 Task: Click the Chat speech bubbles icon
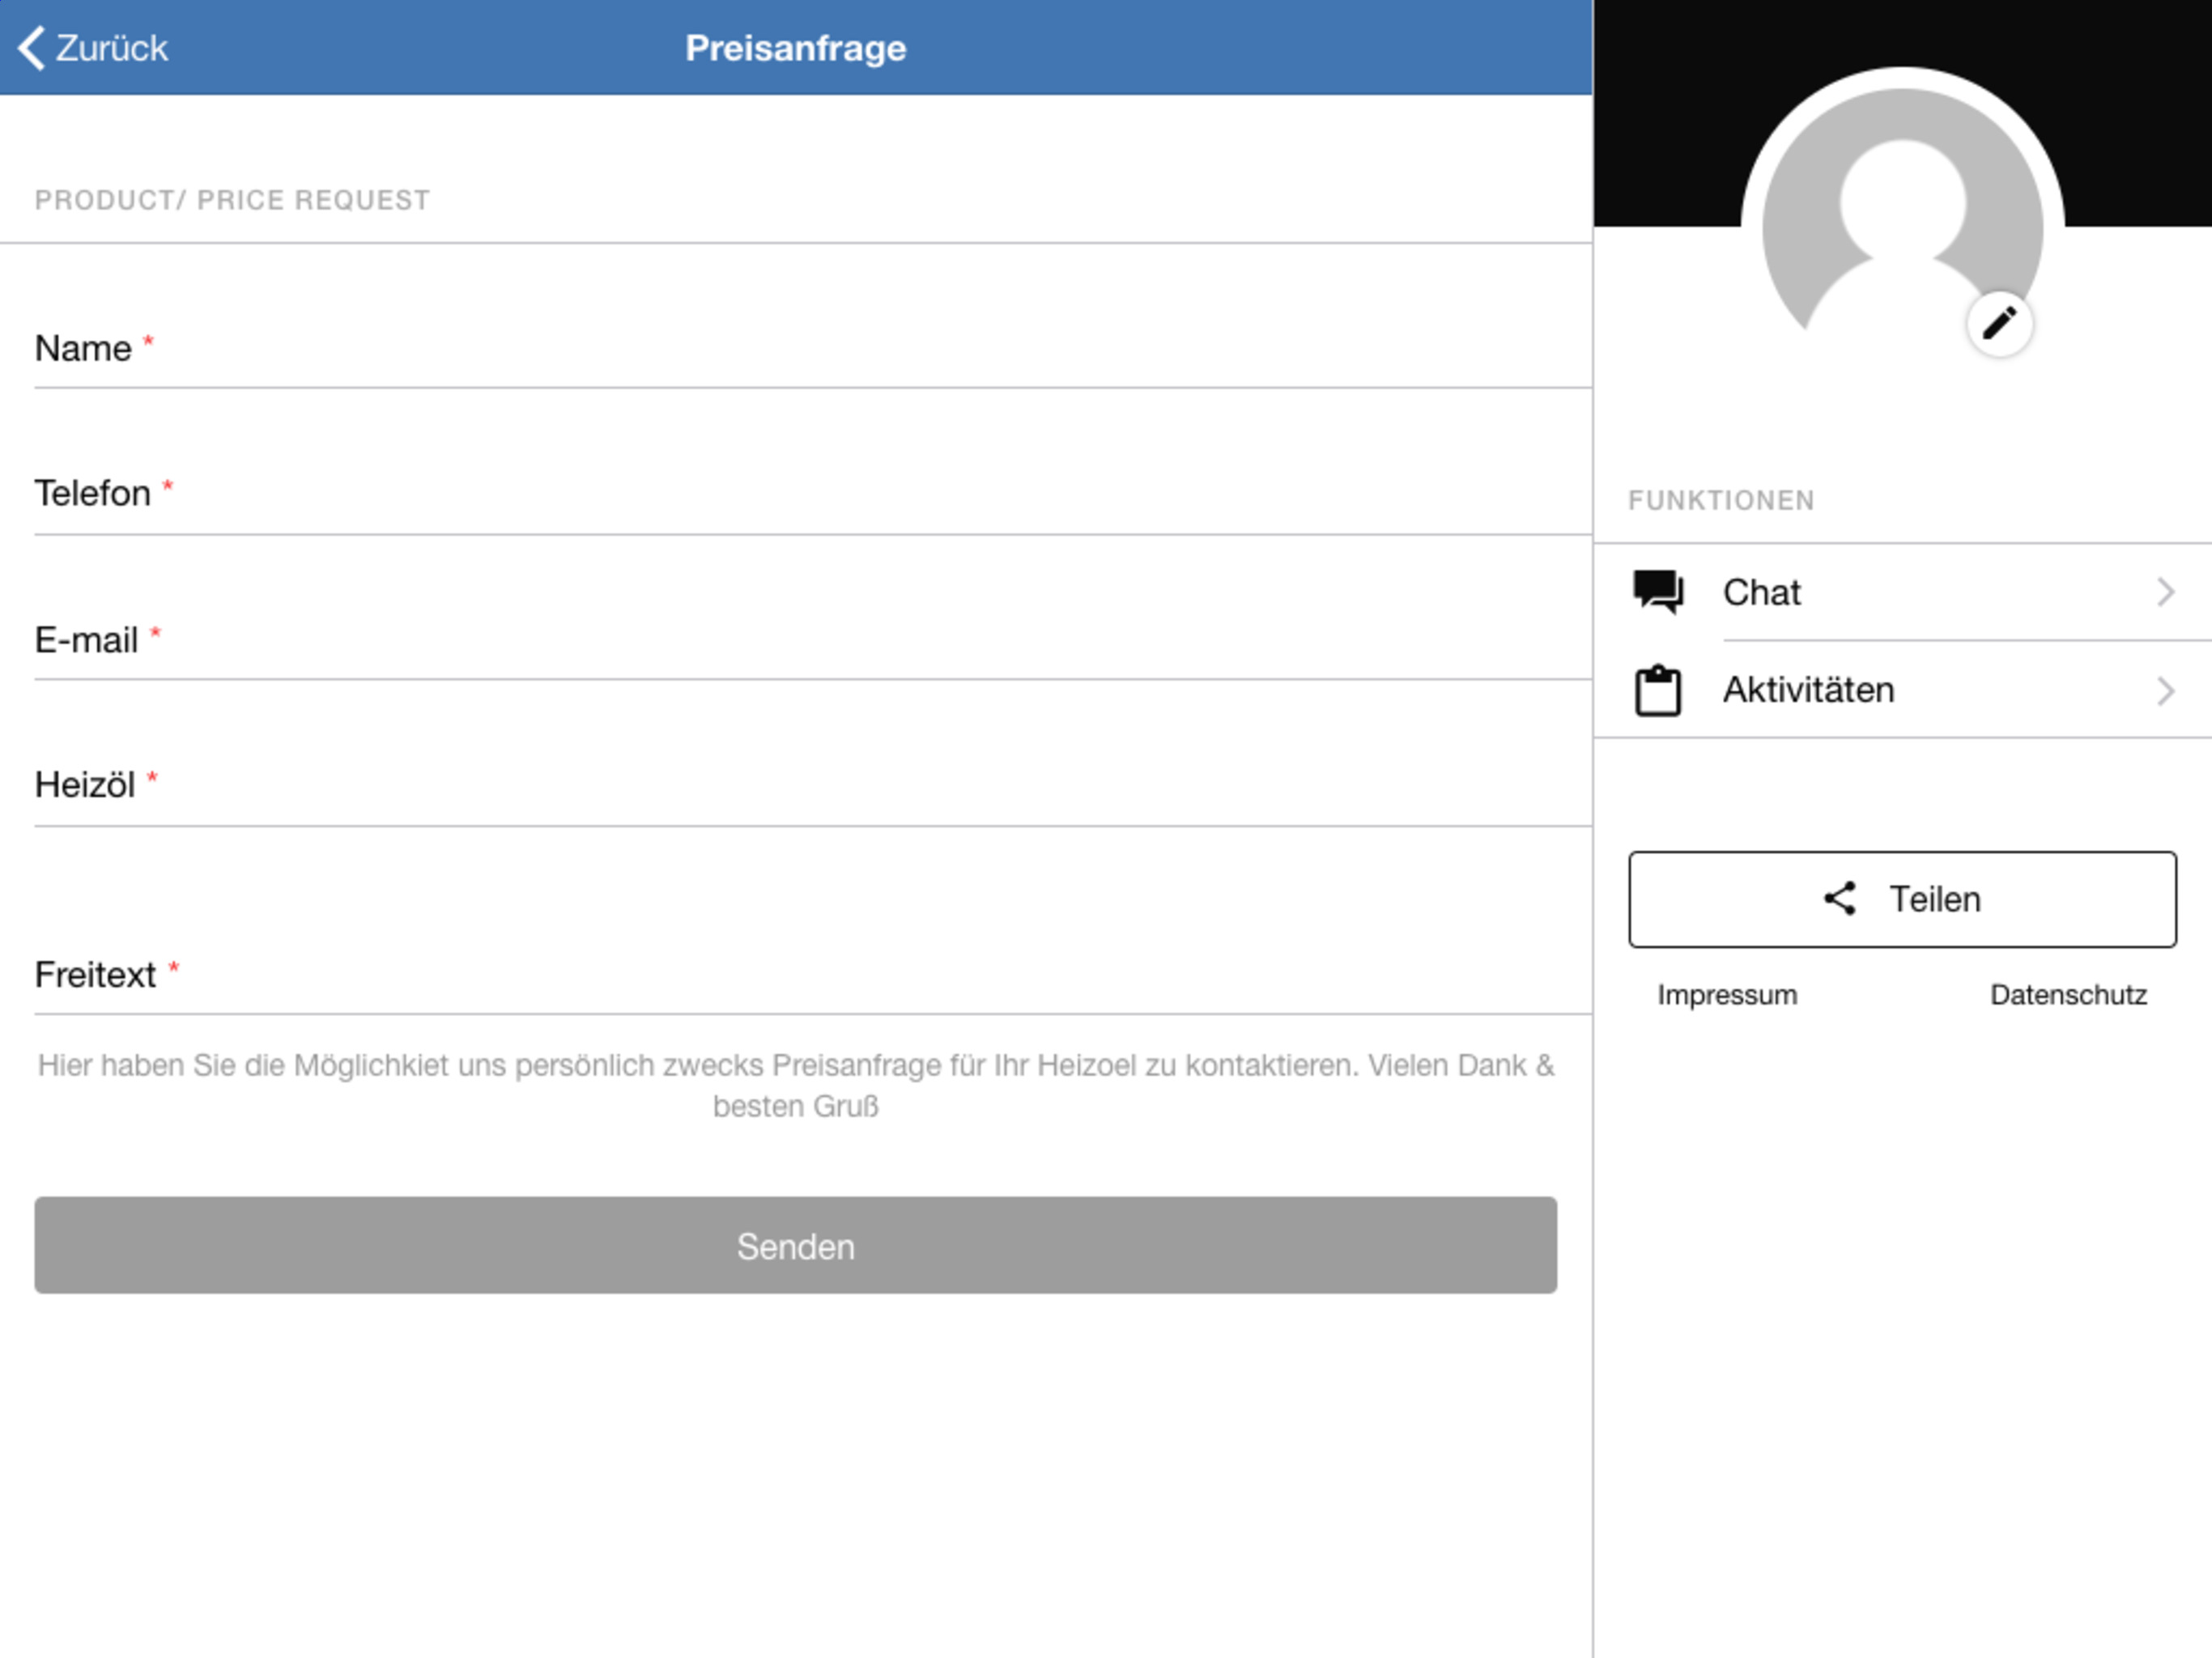1658,591
